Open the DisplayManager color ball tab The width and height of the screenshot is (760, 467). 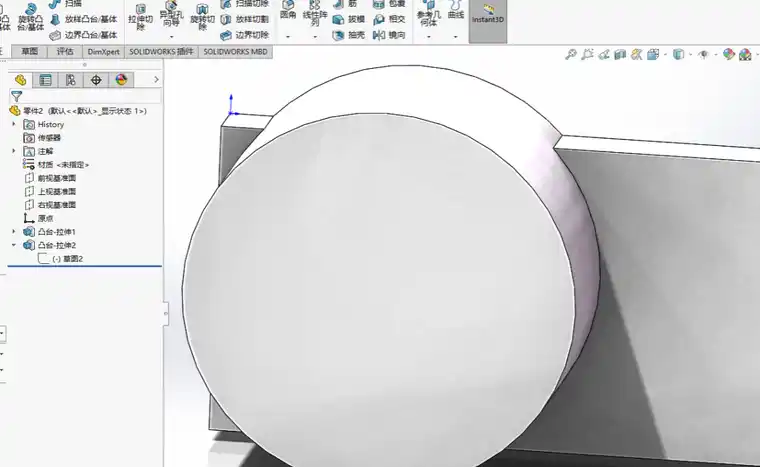click(x=121, y=80)
